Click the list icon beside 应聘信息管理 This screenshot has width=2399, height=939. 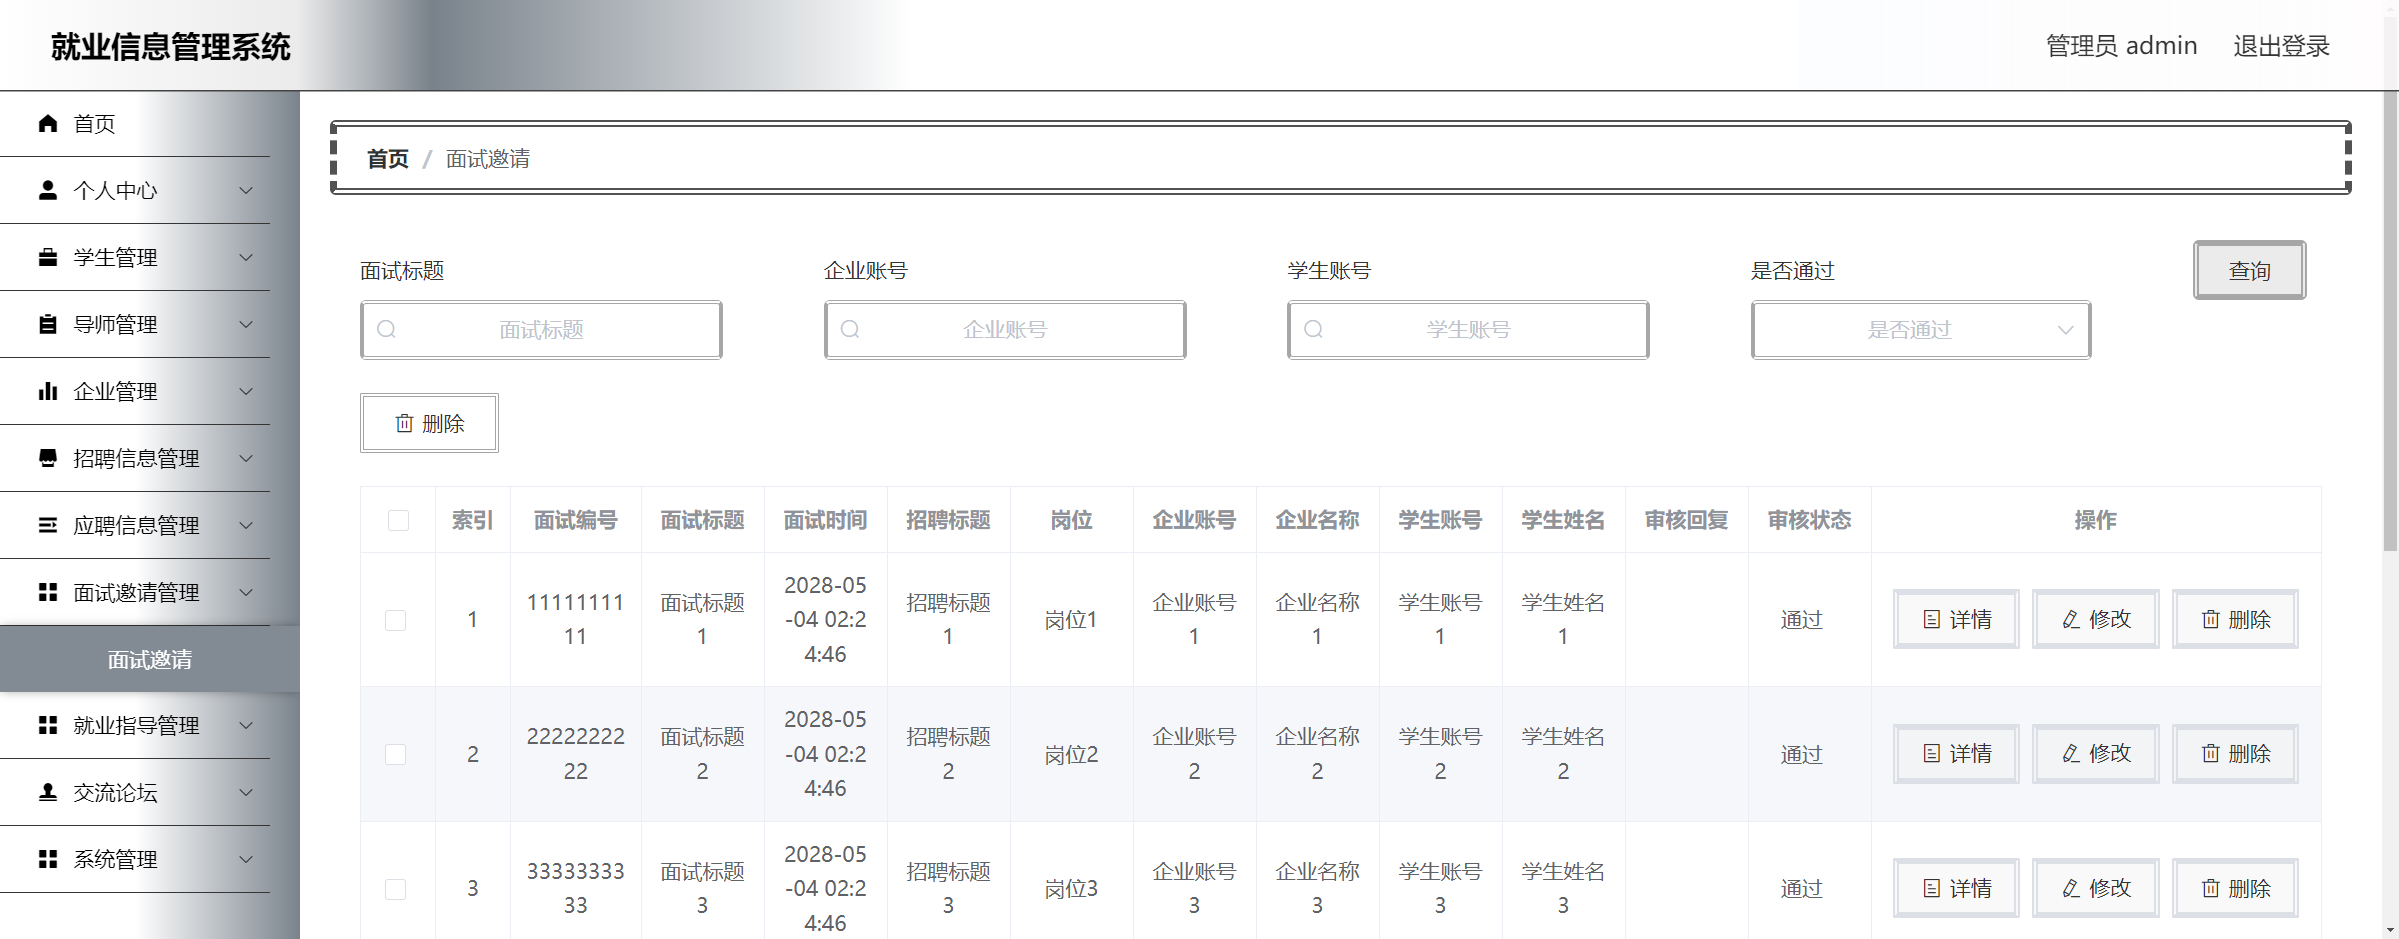pyautogui.click(x=47, y=525)
